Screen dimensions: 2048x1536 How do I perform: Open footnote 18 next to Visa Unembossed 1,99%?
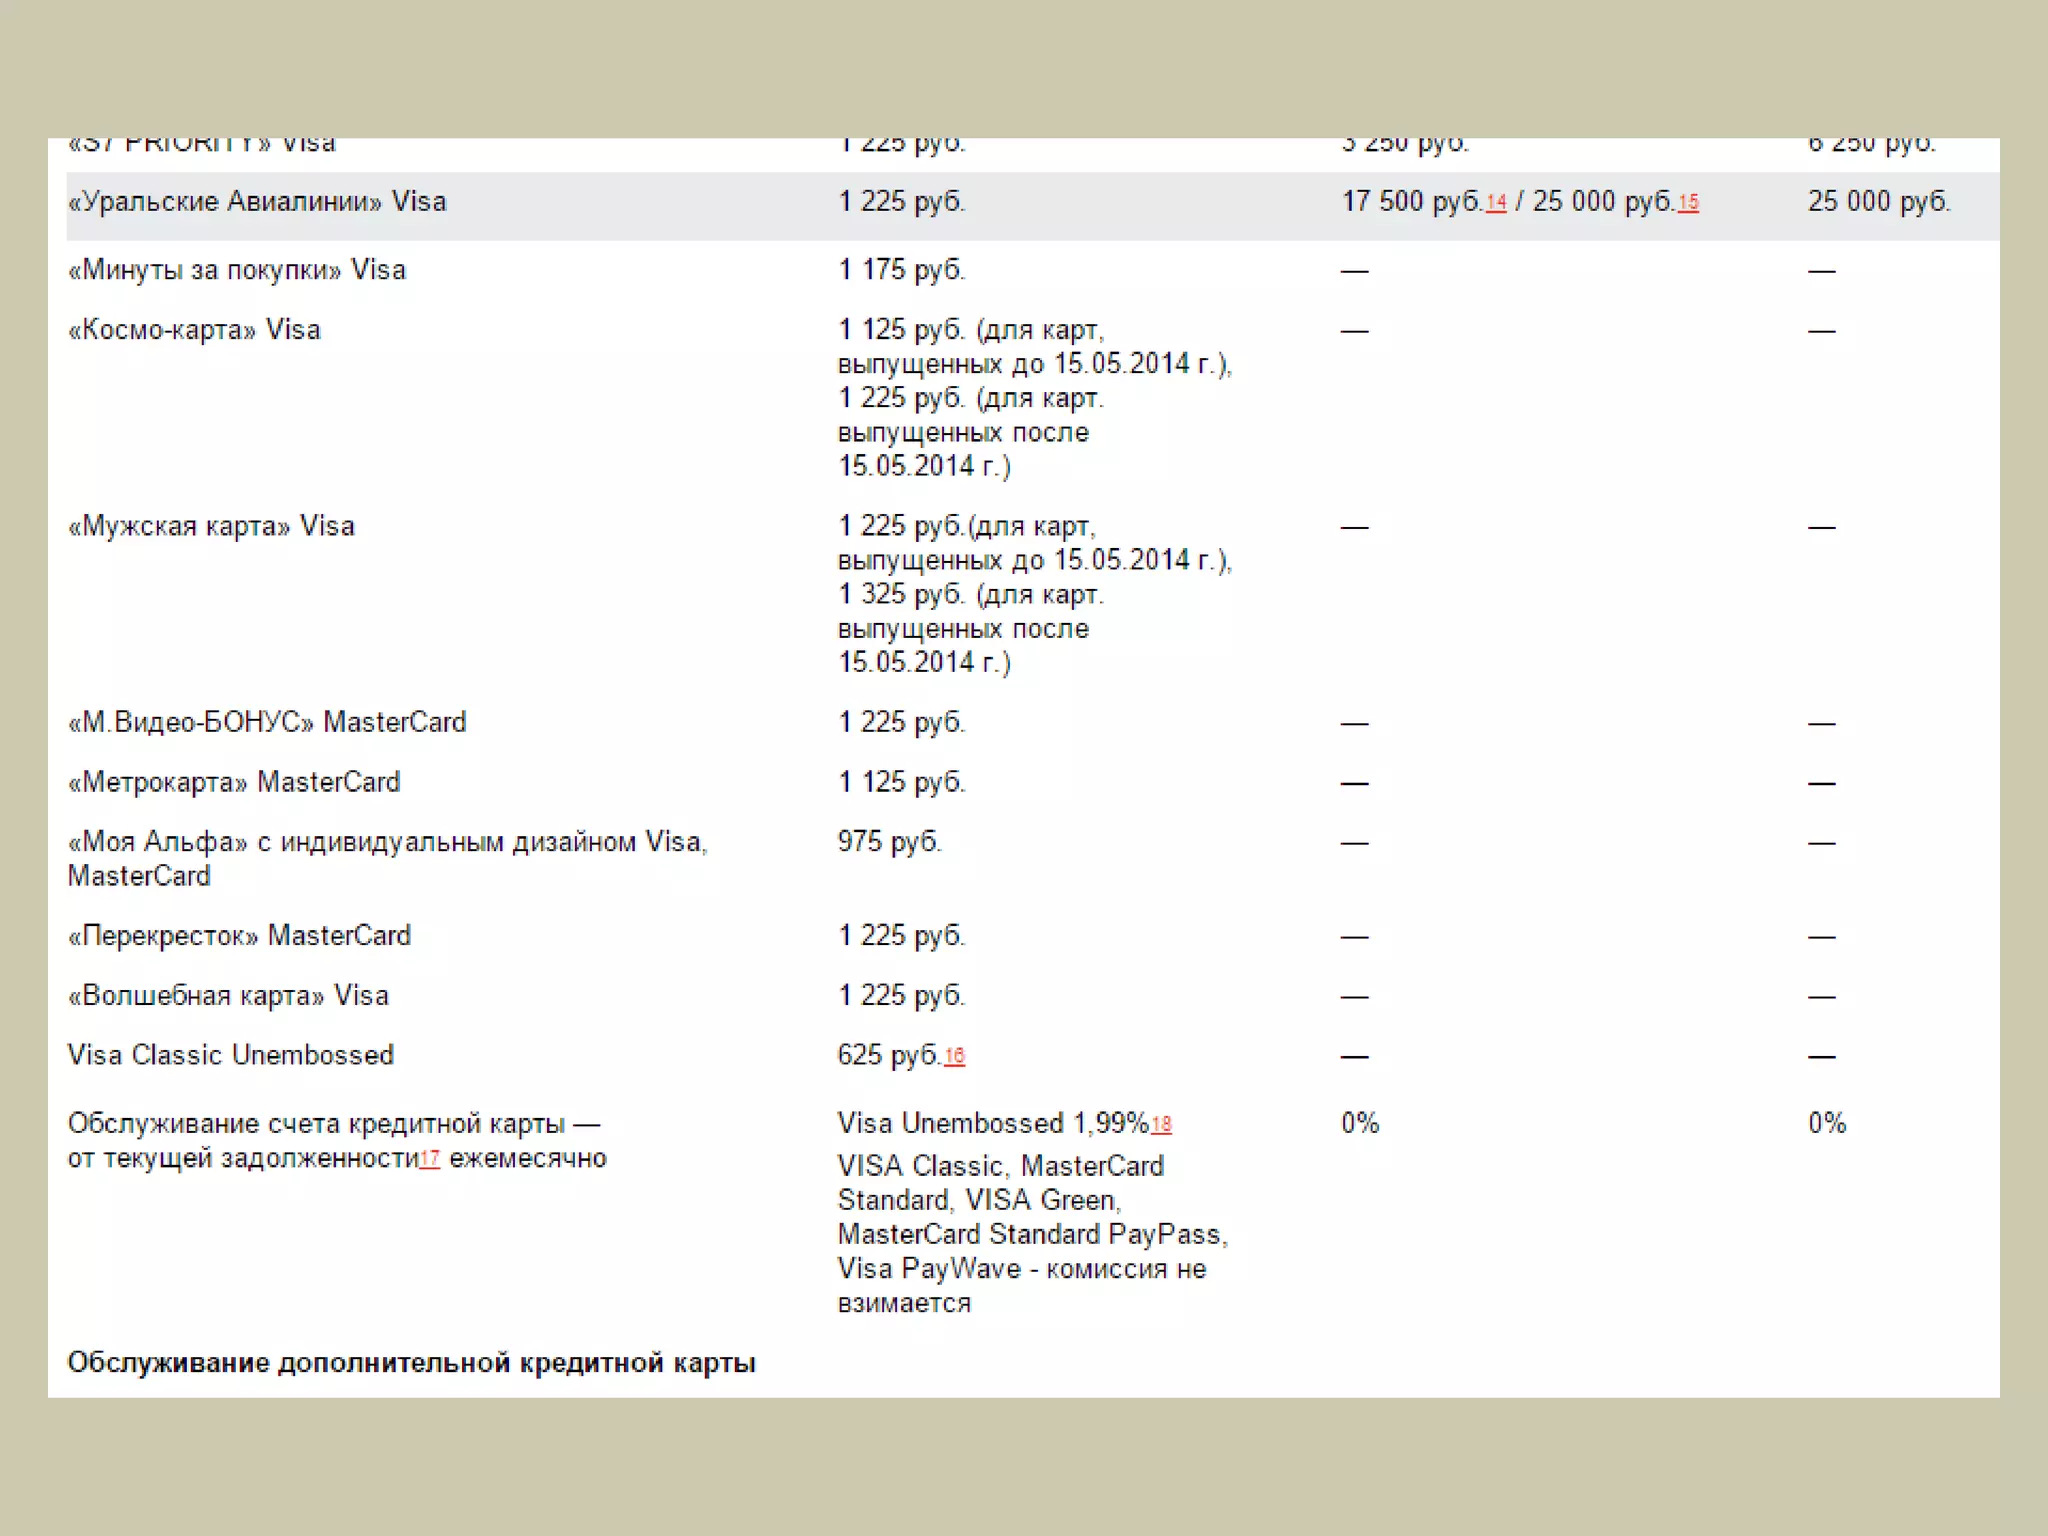[x=1161, y=1124]
